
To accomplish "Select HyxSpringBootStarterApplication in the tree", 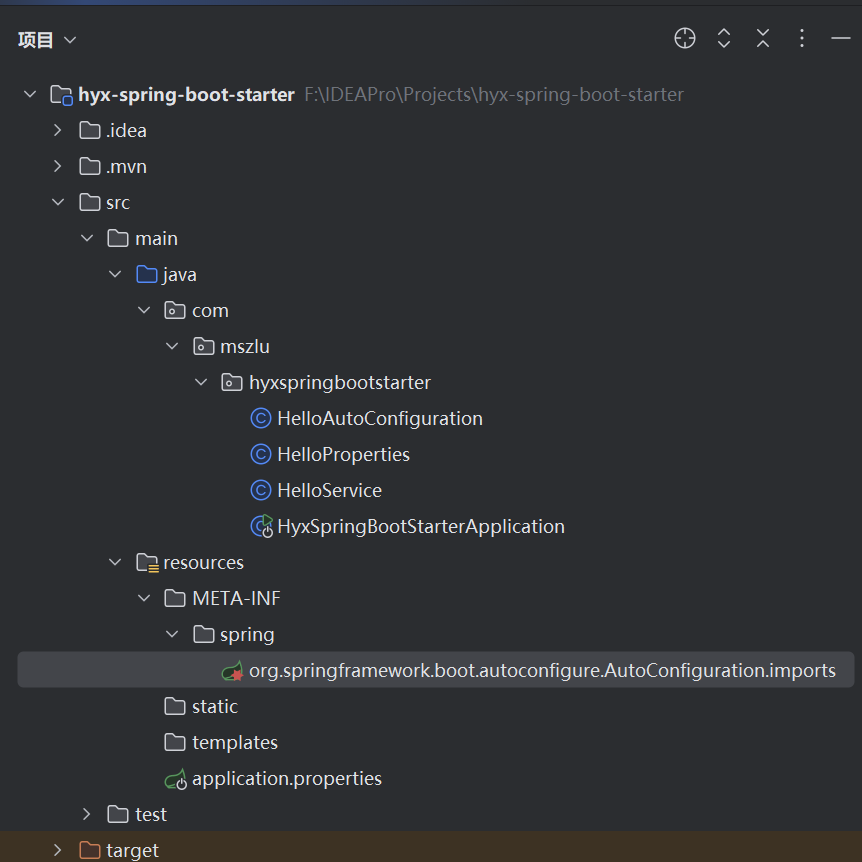I will click(x=421, y=527).
